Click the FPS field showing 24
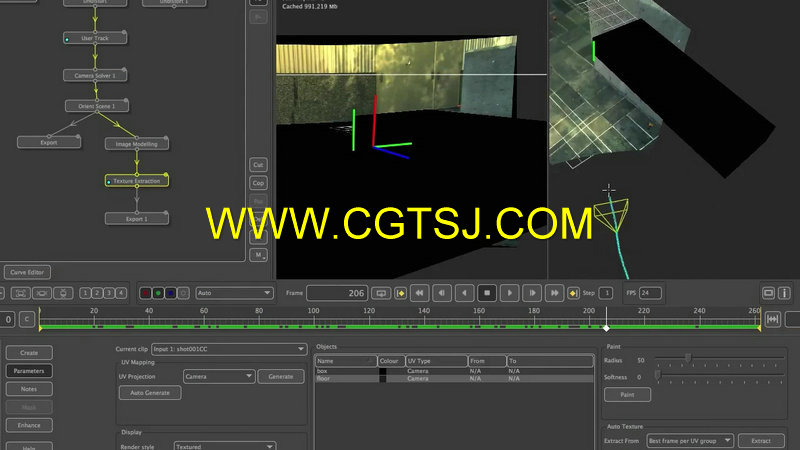Viewport: 800px width, 450px height. pyautogui.click(x=650, y=293)
